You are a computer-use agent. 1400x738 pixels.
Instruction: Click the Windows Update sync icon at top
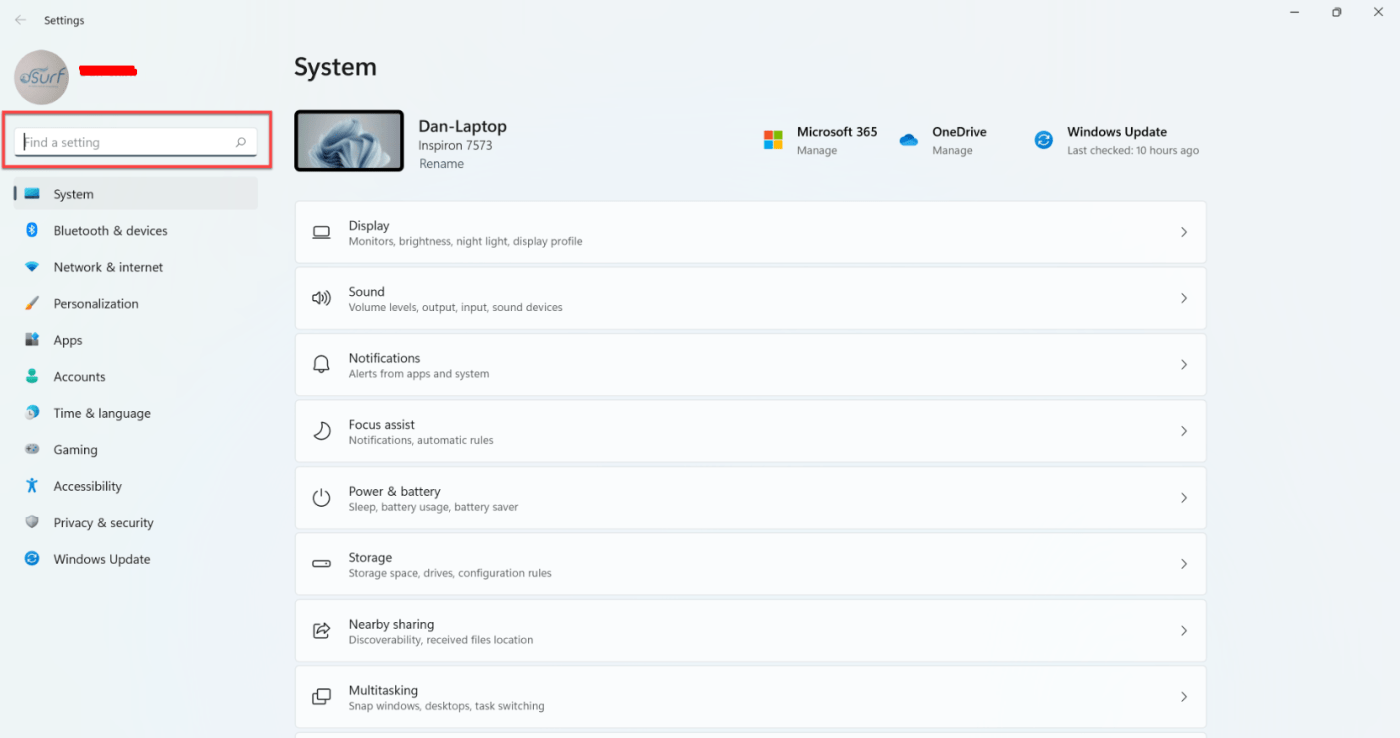pyautogui.click(x=1043, y=140)
